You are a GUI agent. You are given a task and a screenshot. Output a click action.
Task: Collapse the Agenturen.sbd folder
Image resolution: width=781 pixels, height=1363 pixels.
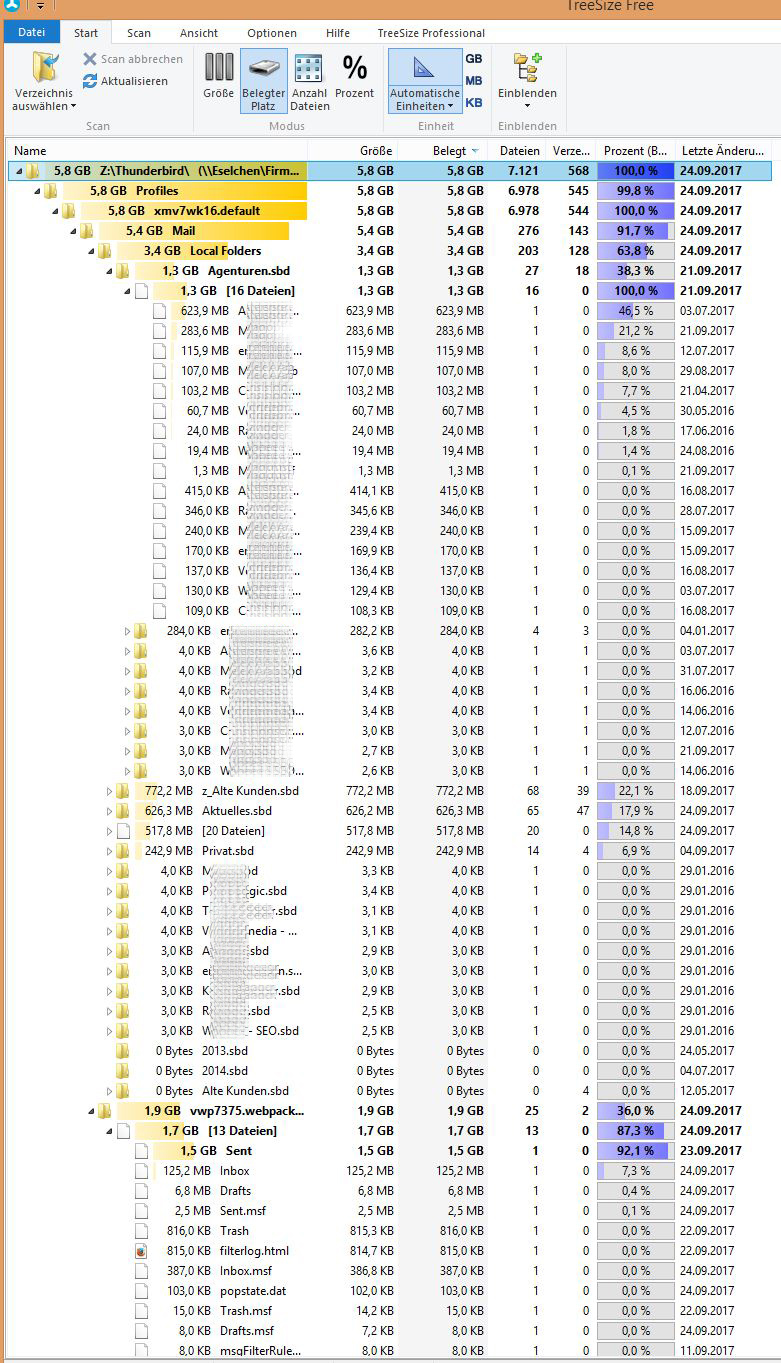click(109, 271)
